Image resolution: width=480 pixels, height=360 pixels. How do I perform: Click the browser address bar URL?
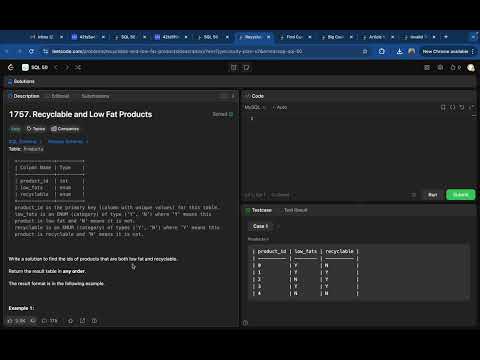177,52
